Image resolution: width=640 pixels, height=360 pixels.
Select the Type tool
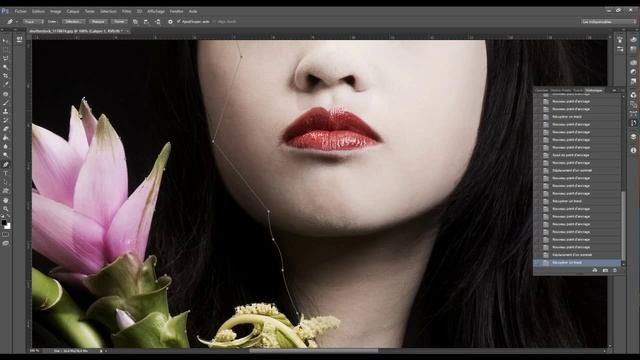pos(5,174)
